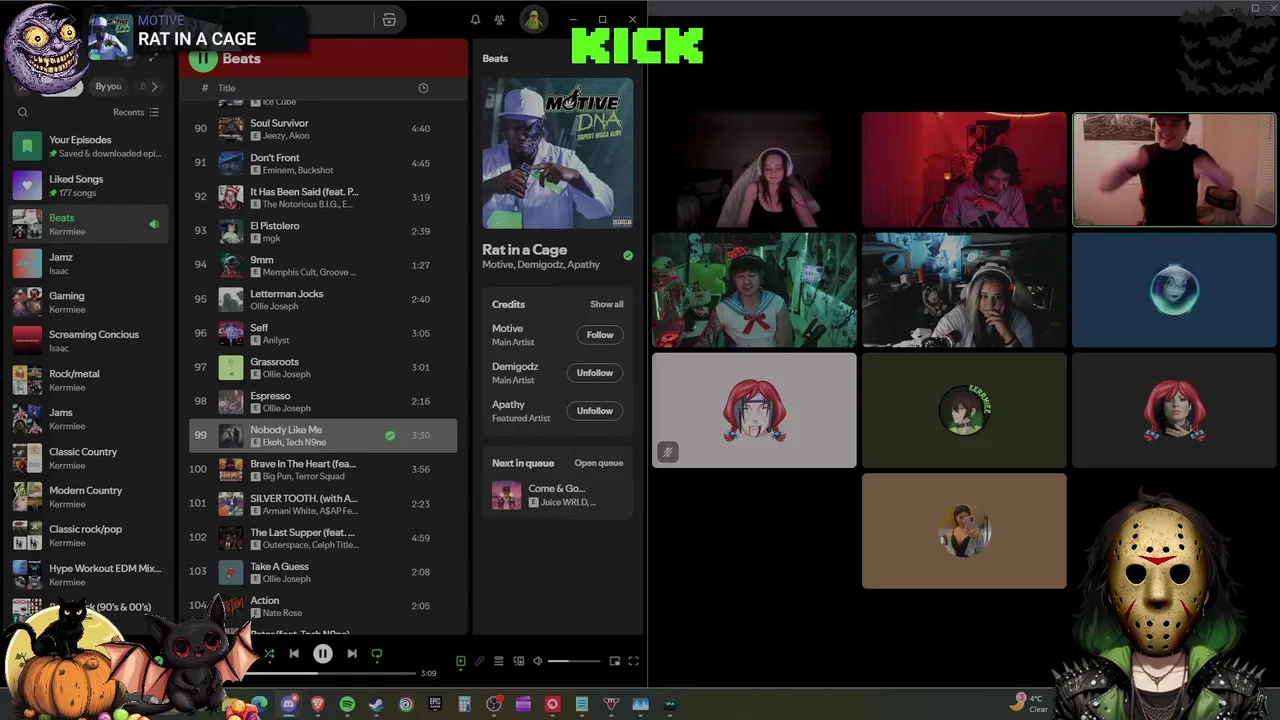Play the track Soul Survivor

[x=323, y=129]
